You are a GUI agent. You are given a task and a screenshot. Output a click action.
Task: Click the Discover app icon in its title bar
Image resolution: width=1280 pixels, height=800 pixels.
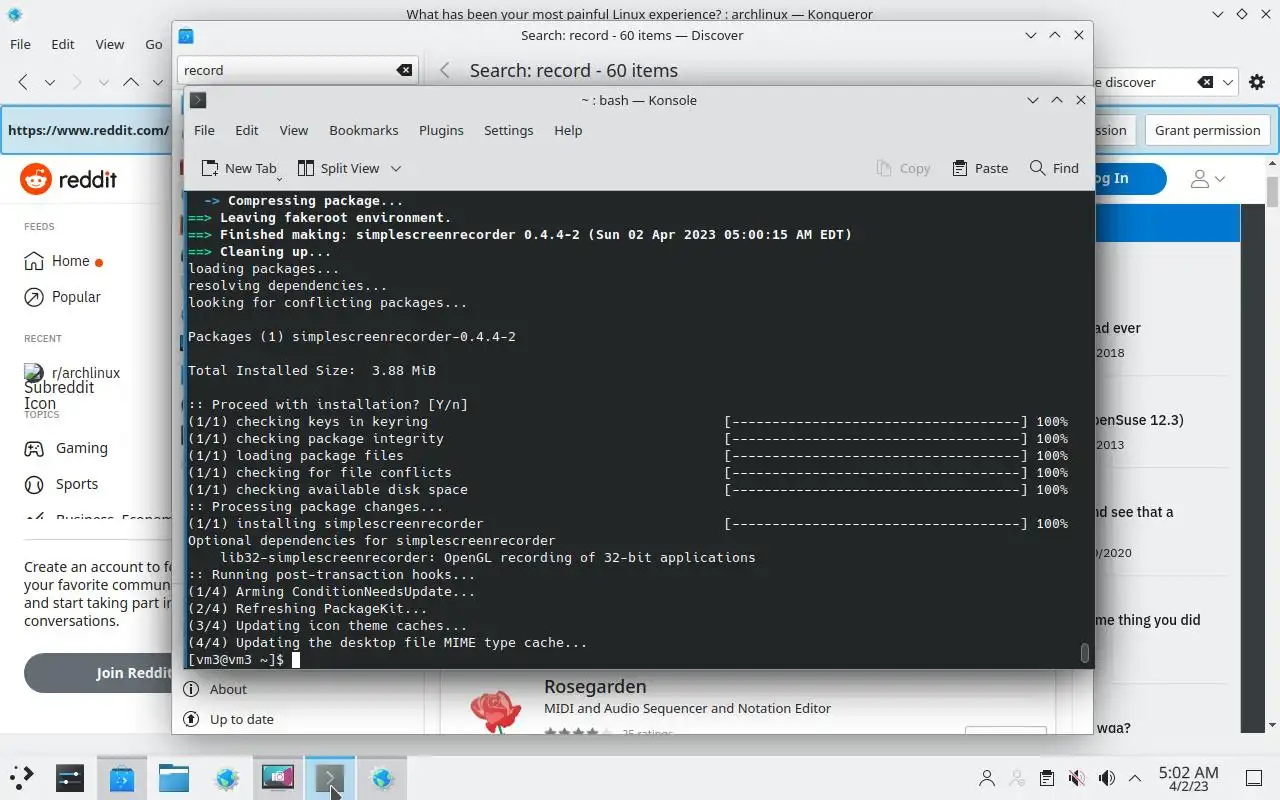tap(186, 35)
